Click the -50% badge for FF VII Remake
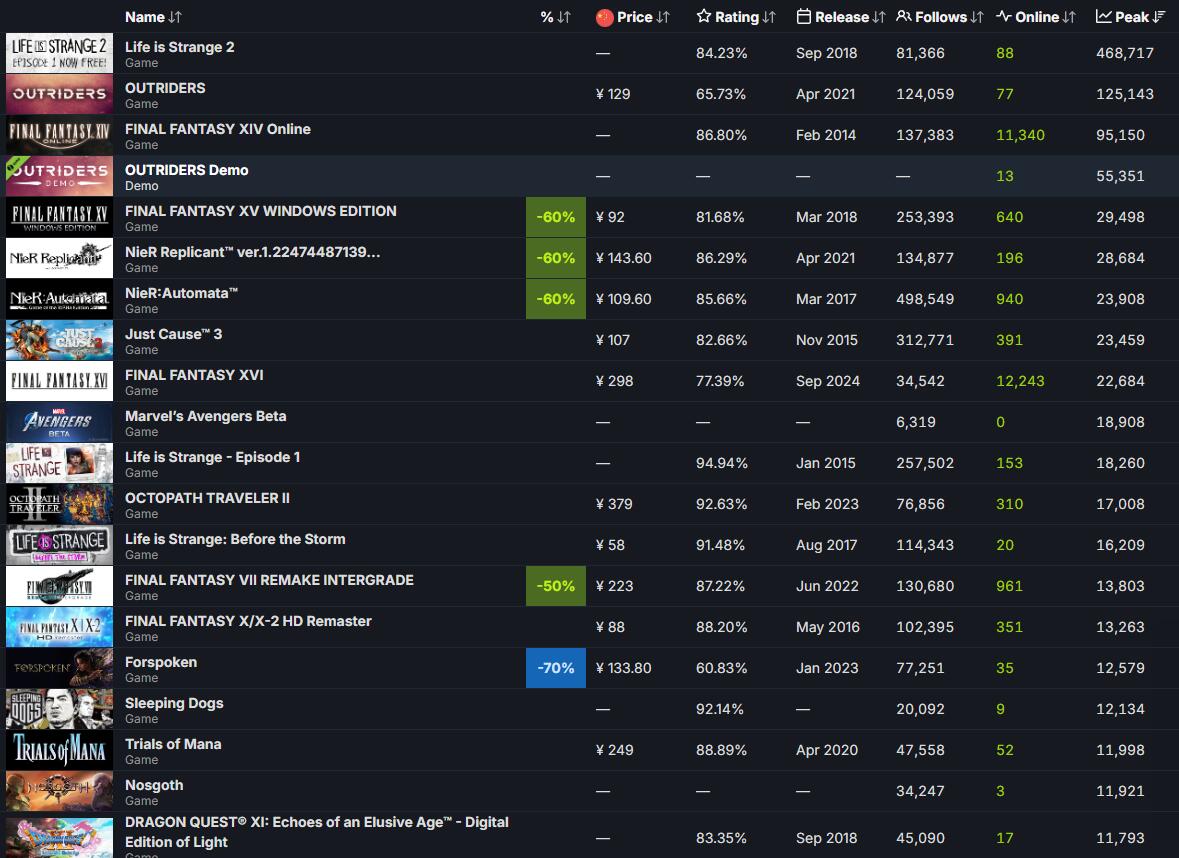 pos(555,586)
